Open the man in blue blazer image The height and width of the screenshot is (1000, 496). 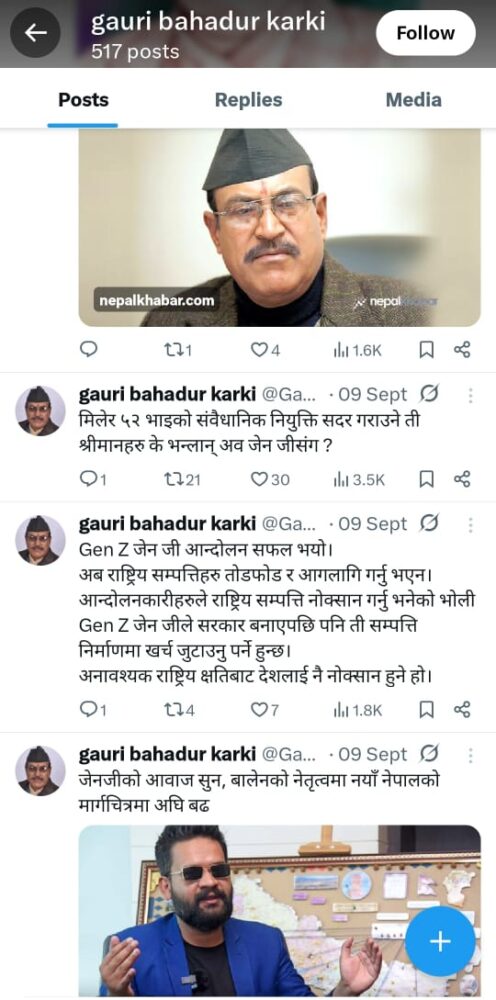pos(280,910)
